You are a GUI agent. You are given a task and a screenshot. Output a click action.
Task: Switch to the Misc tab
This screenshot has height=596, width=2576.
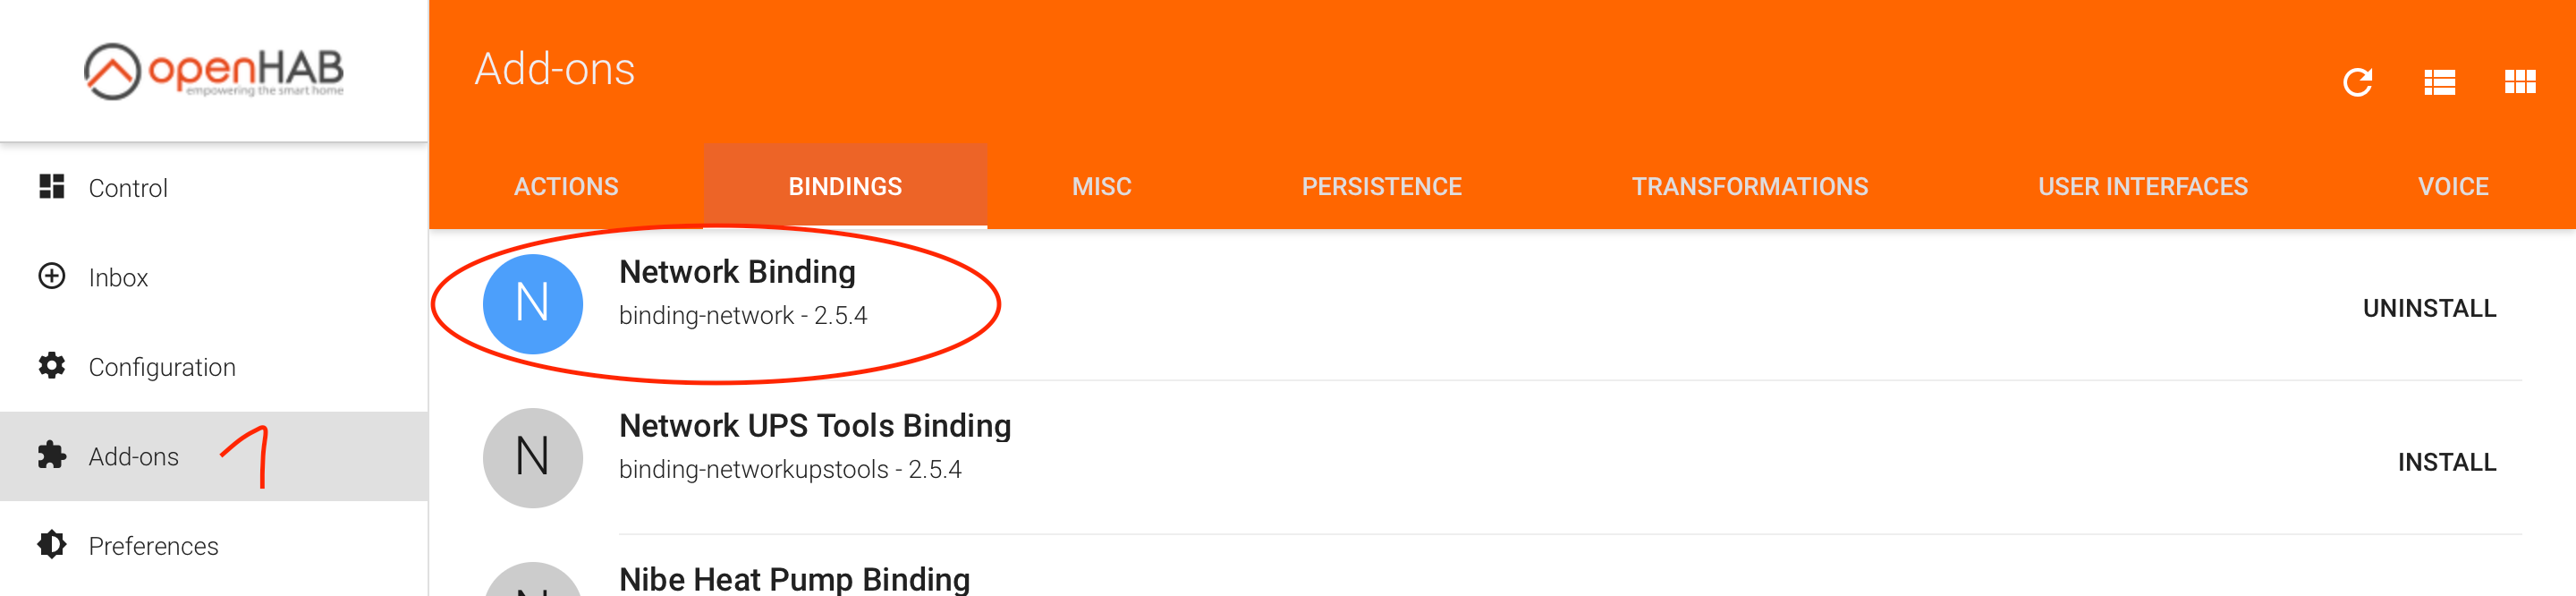(1101, 187)
